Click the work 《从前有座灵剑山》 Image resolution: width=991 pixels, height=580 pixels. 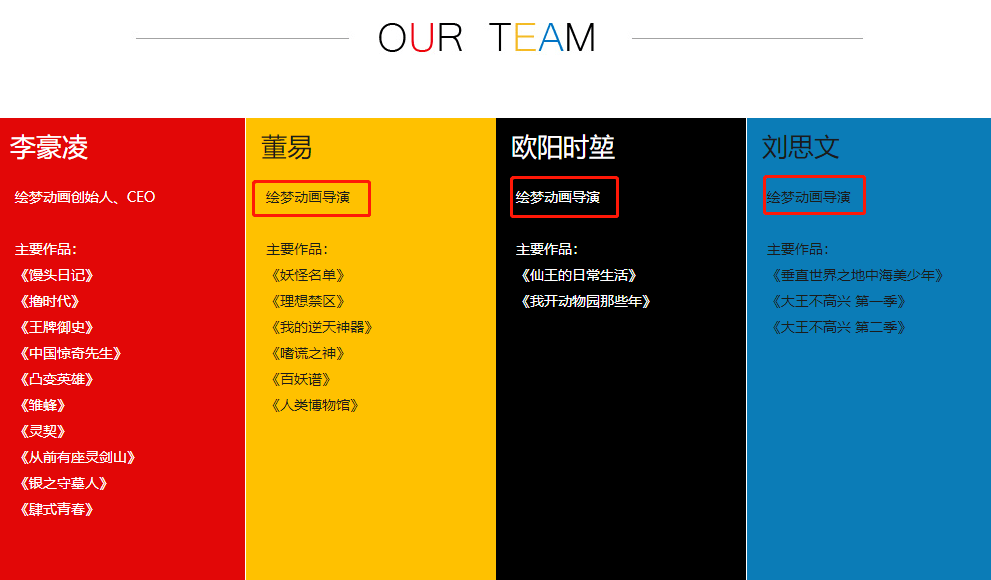pyautogui.click(x=78, y=457)
